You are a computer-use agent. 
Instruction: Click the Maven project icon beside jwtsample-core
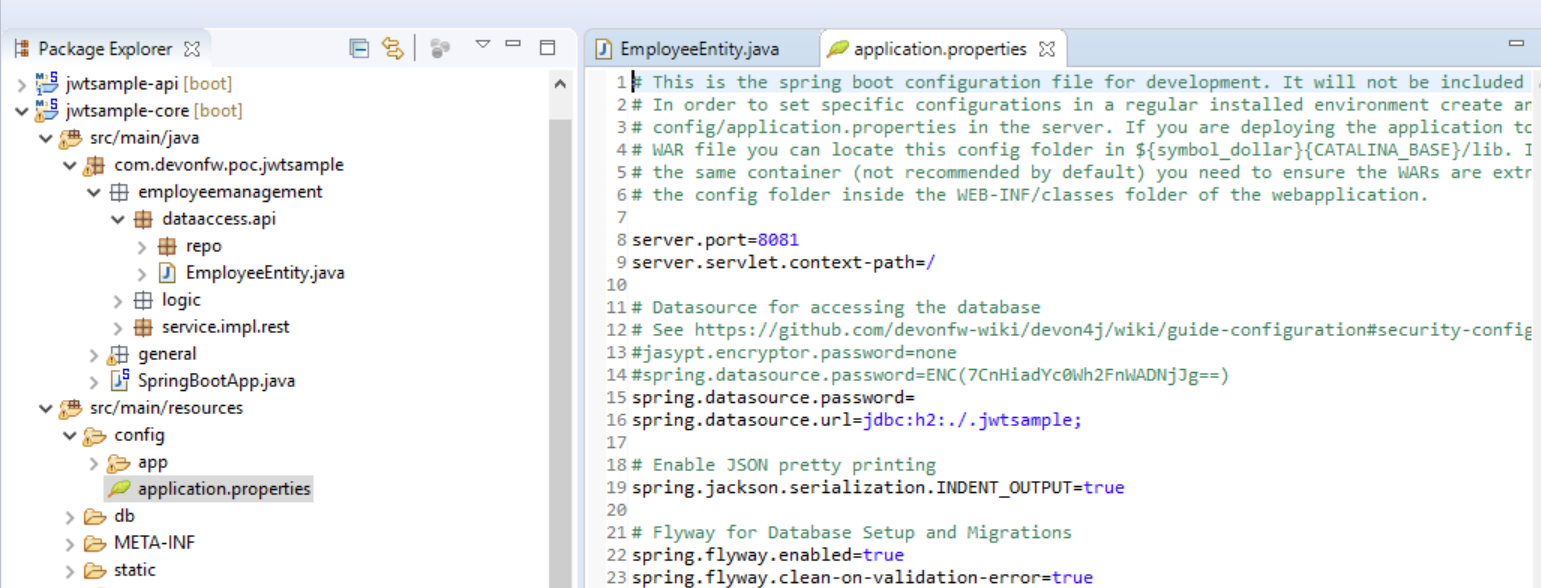(x=46, y=110)
